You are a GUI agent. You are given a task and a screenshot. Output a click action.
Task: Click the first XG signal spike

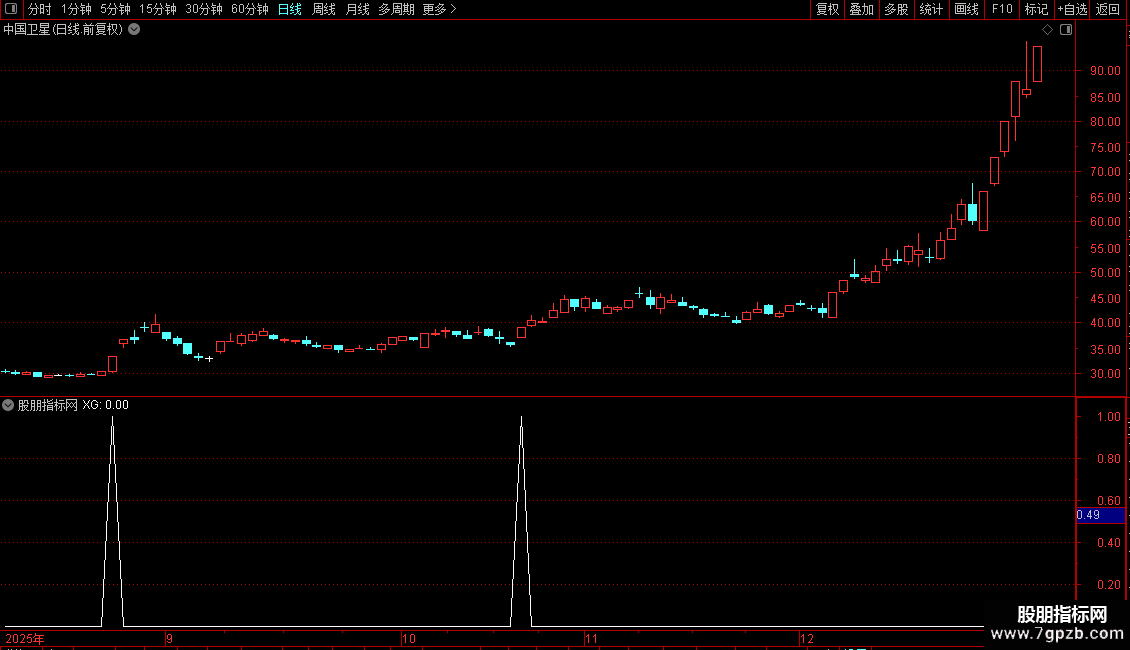coord(112,519)
